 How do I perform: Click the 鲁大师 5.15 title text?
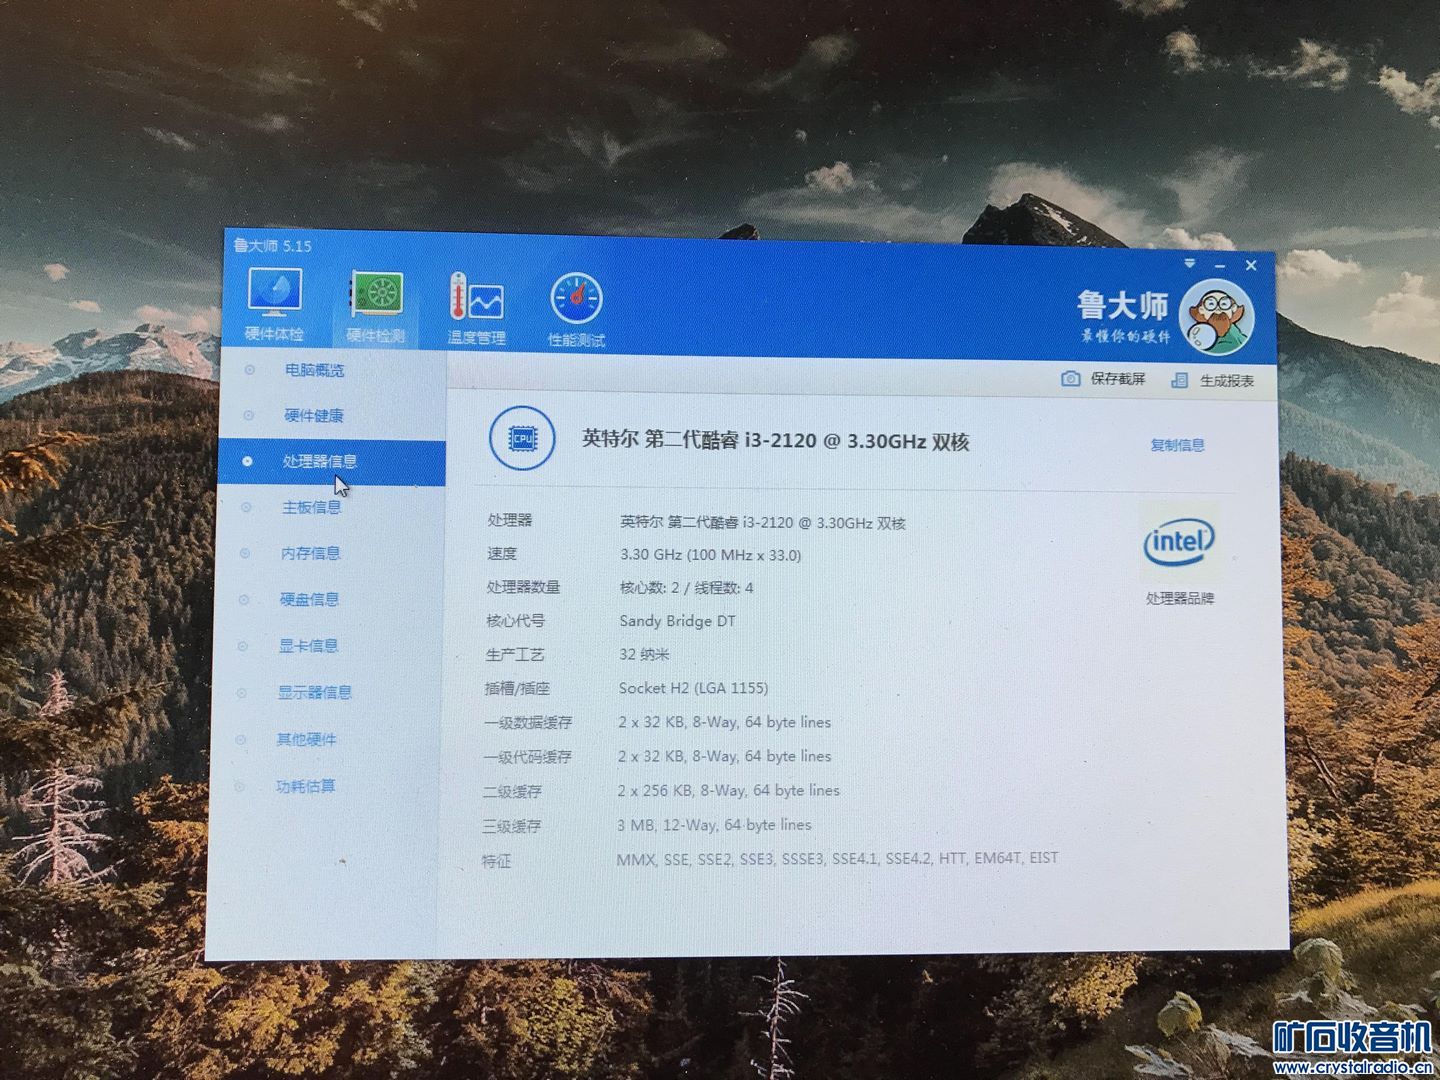272,246
